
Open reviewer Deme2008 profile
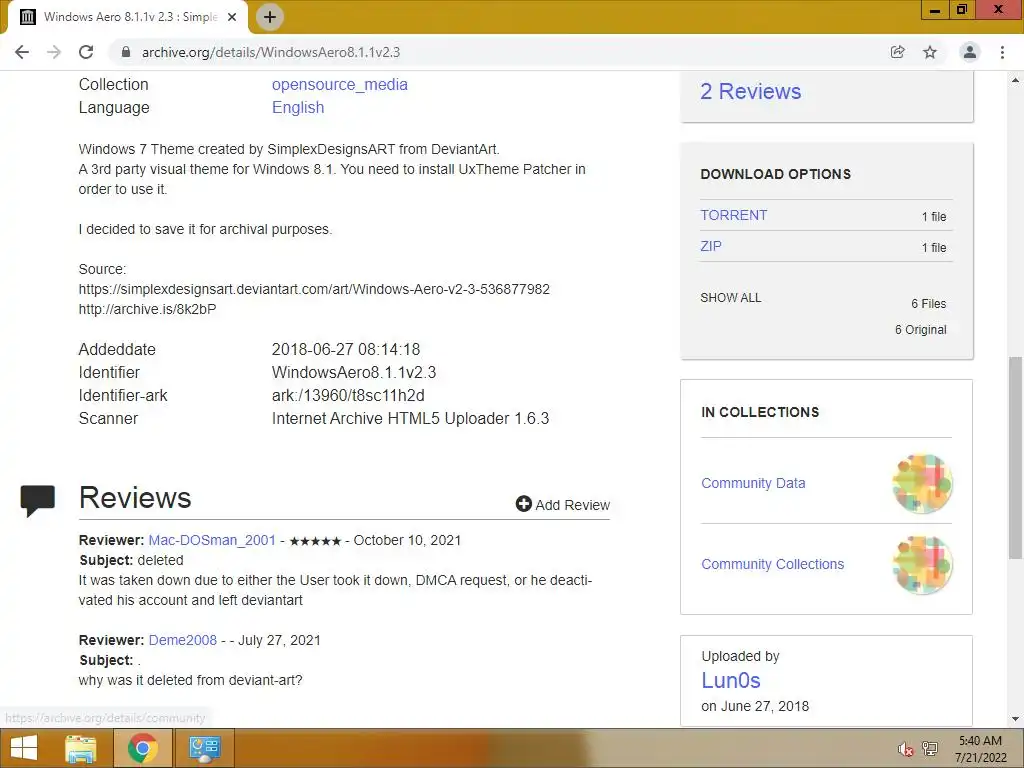183,640
